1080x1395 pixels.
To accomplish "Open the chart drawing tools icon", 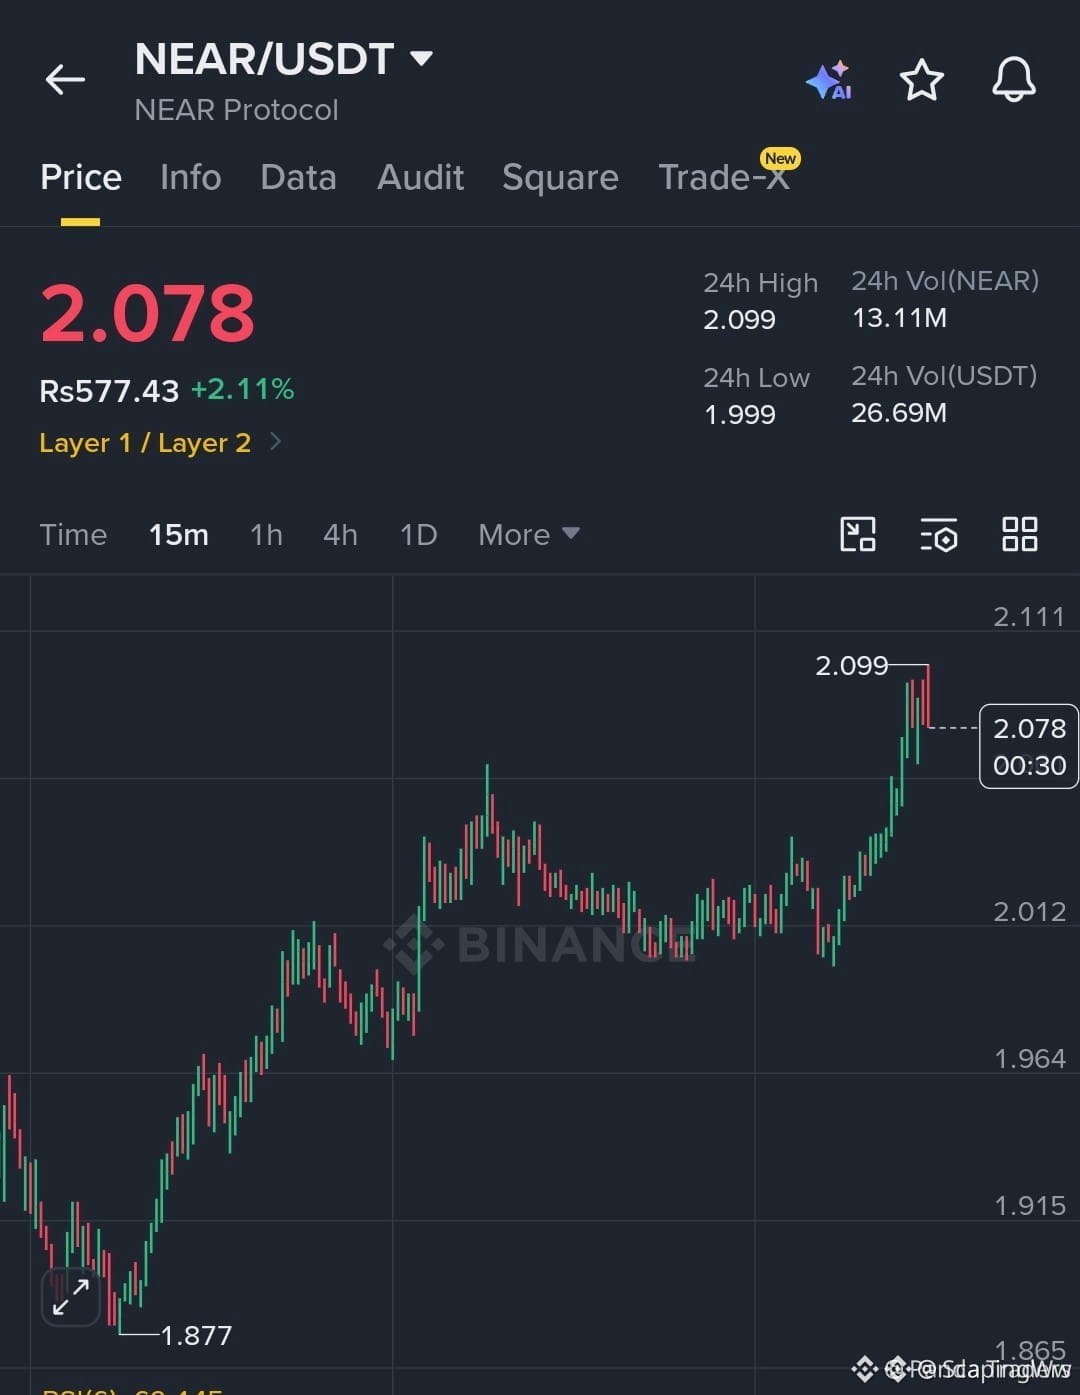I will [x=858, y=534].
